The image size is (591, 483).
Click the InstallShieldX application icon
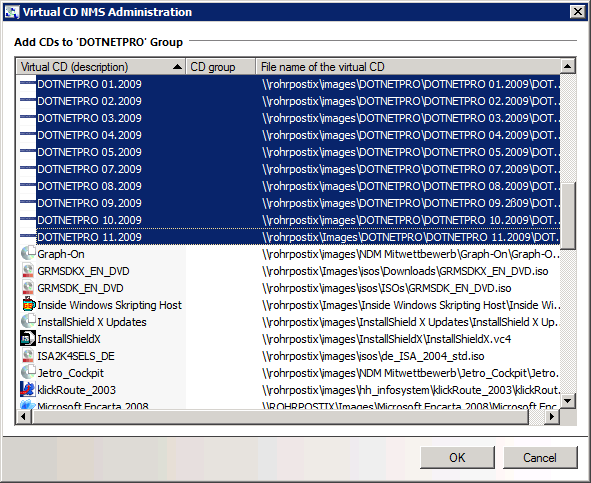28,338
